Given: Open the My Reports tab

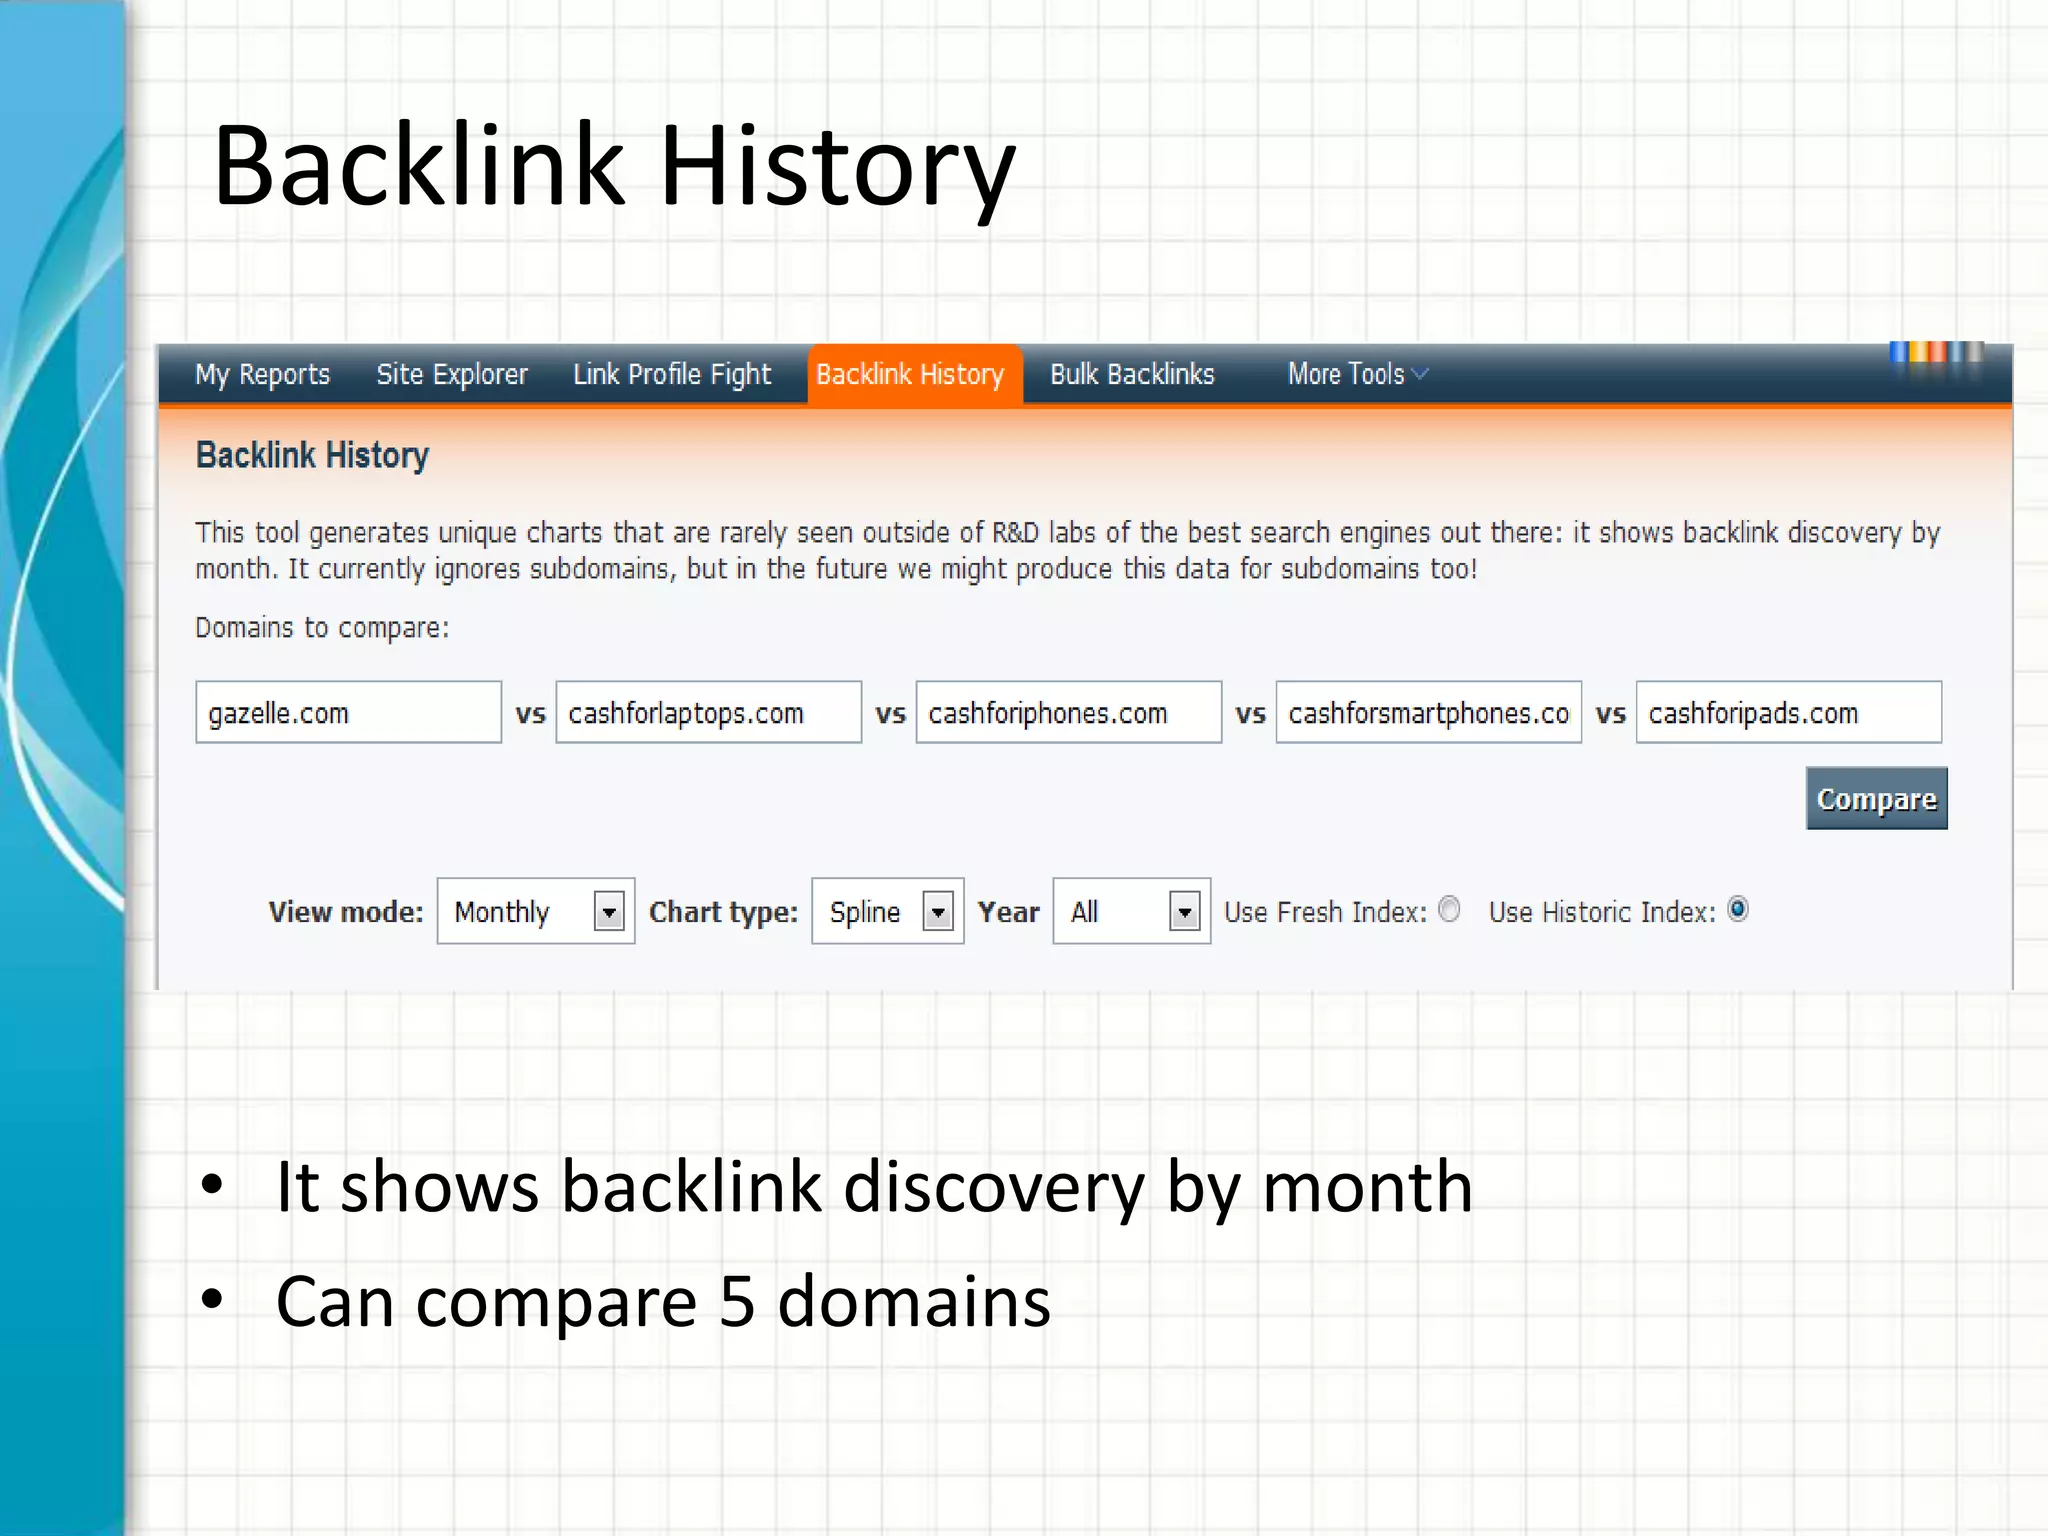Looking at the screenshot, I should coord(262,375).
